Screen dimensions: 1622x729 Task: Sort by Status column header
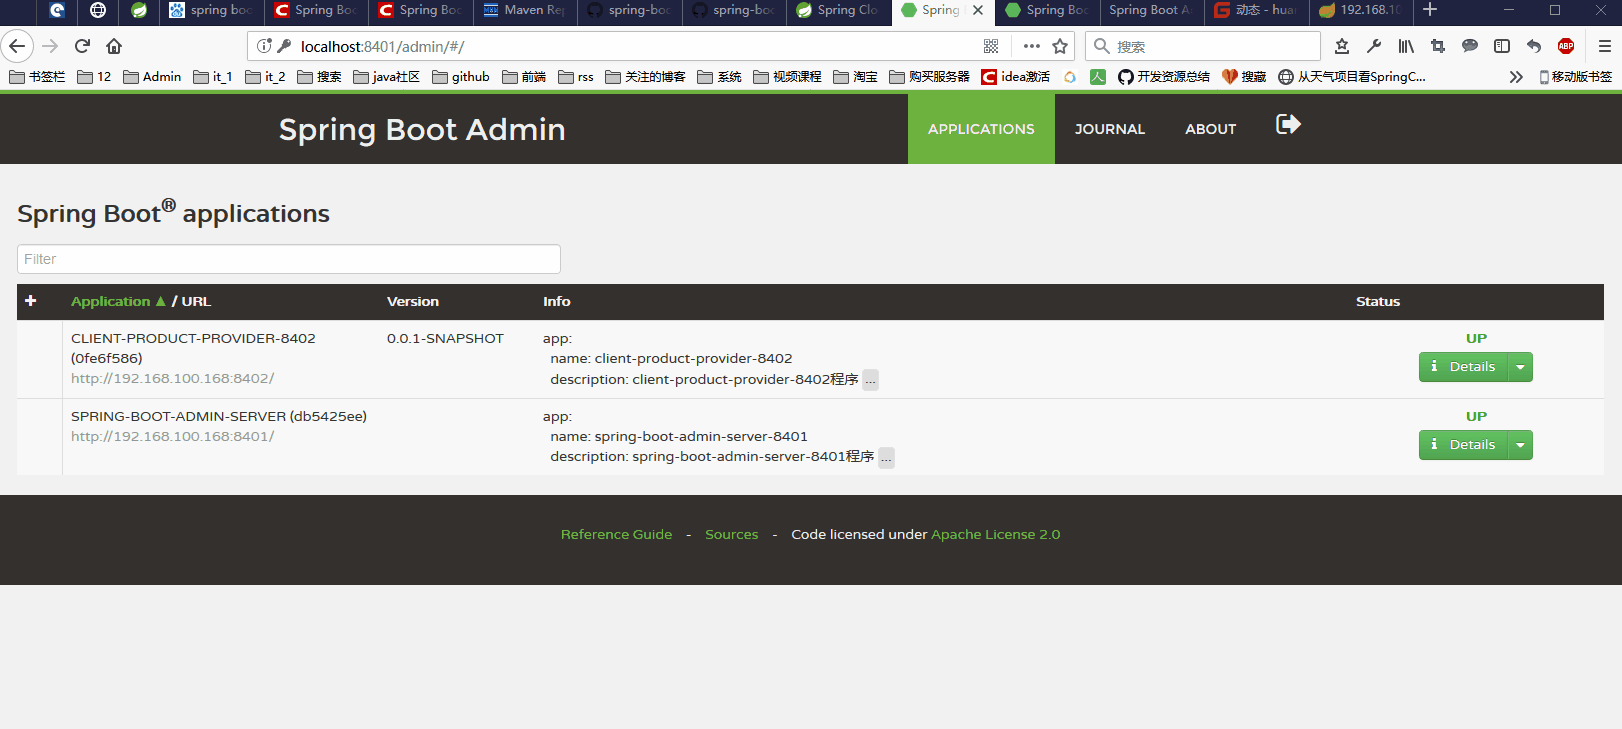point(1378,301)
